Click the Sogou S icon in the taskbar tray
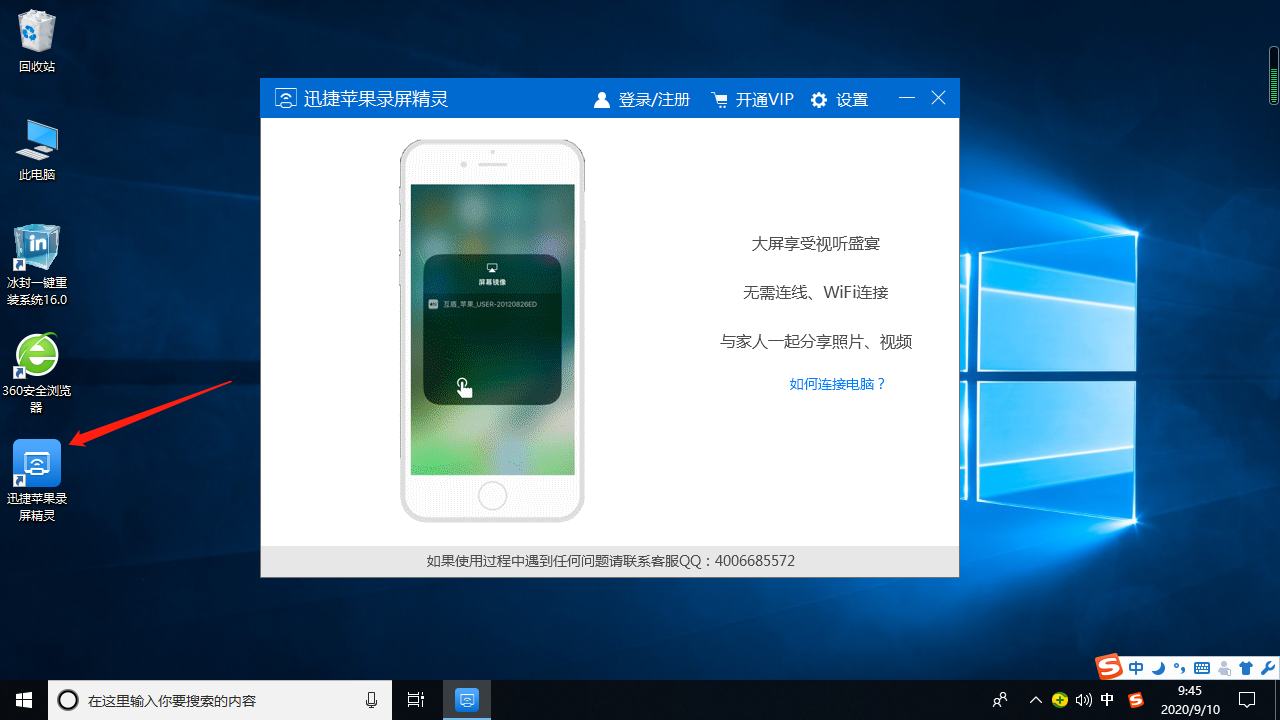1280x720 pixels. point(1135,700)
